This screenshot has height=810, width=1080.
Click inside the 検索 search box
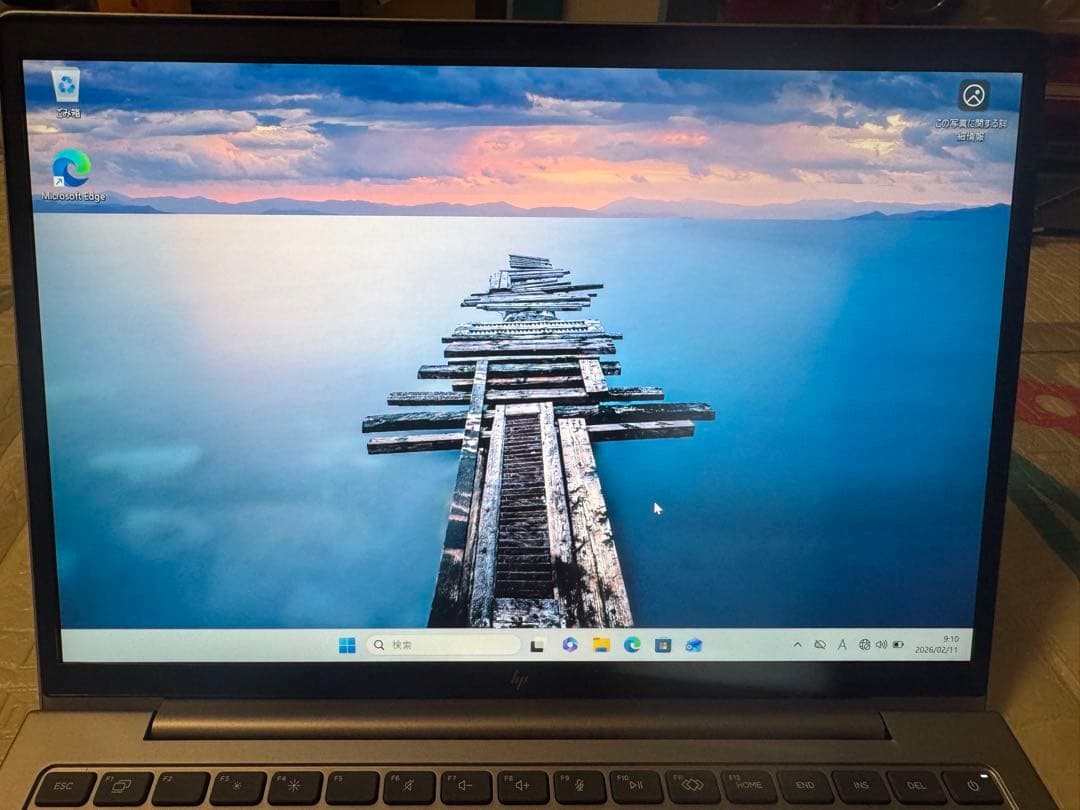point(440,645)
